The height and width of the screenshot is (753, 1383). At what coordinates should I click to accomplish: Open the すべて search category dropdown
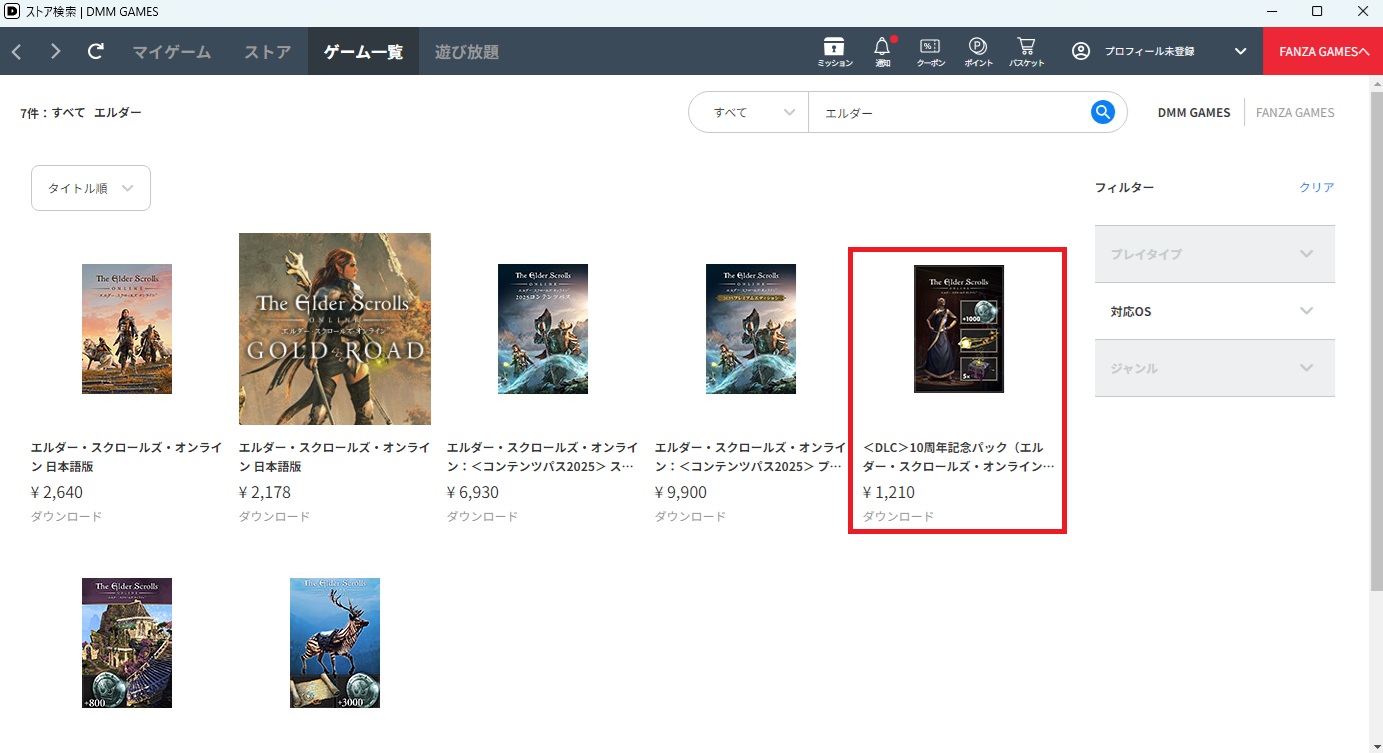(x=748, y=112)
